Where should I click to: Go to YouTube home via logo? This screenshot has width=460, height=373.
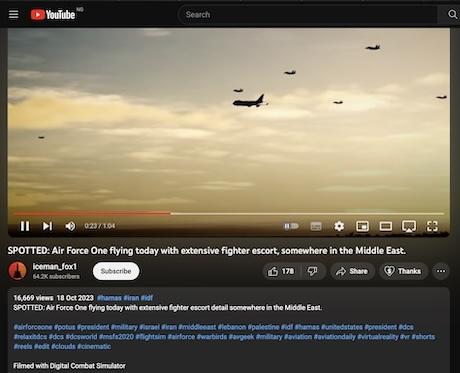53,14
